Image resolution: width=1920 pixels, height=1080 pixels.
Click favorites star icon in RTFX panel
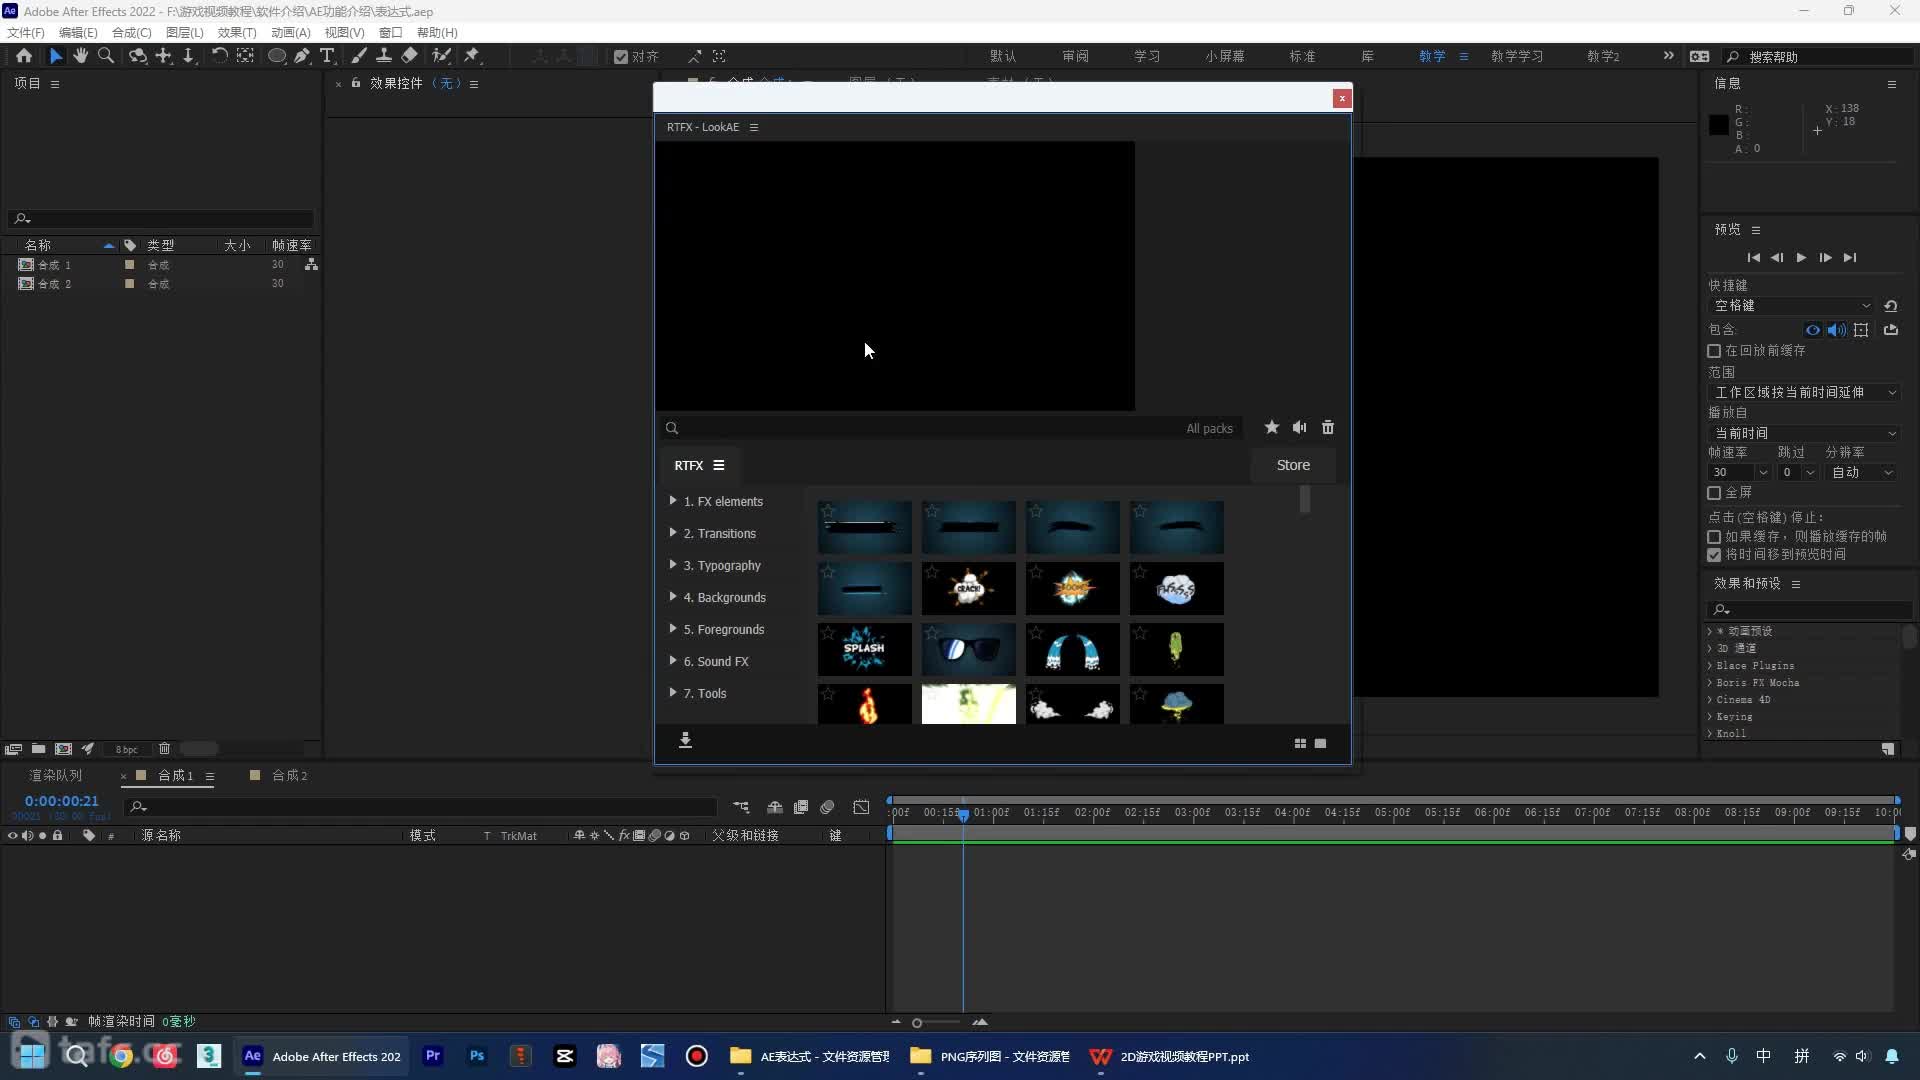[x=1271, y=427]
